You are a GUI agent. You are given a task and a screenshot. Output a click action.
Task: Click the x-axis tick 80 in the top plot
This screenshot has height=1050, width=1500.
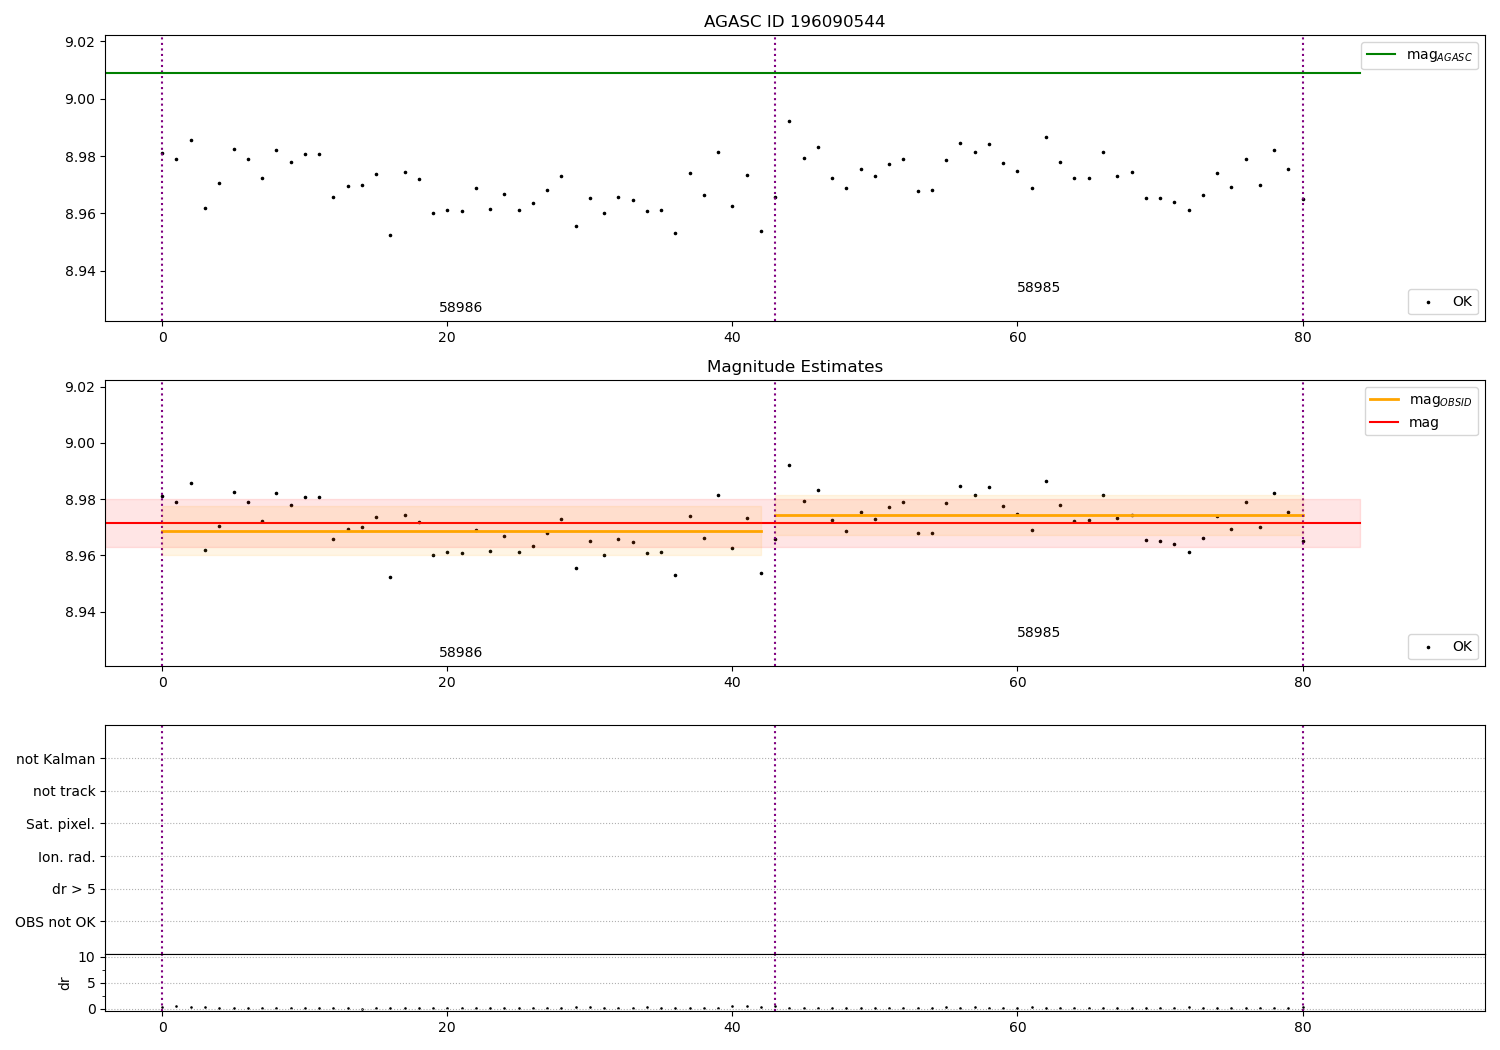(1302, 337)
